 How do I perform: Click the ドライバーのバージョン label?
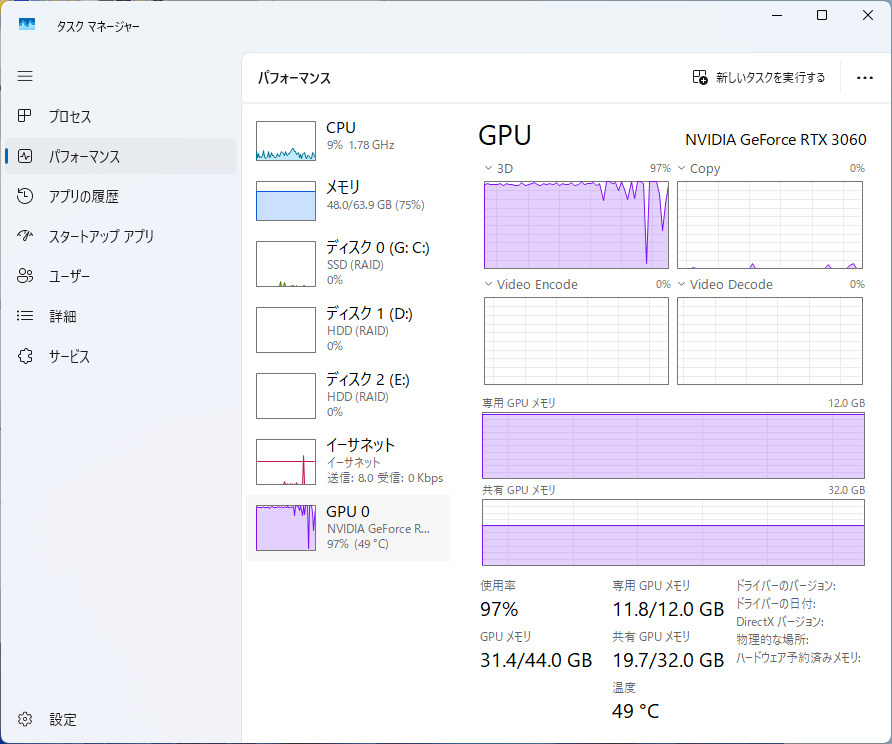point(786,585)
